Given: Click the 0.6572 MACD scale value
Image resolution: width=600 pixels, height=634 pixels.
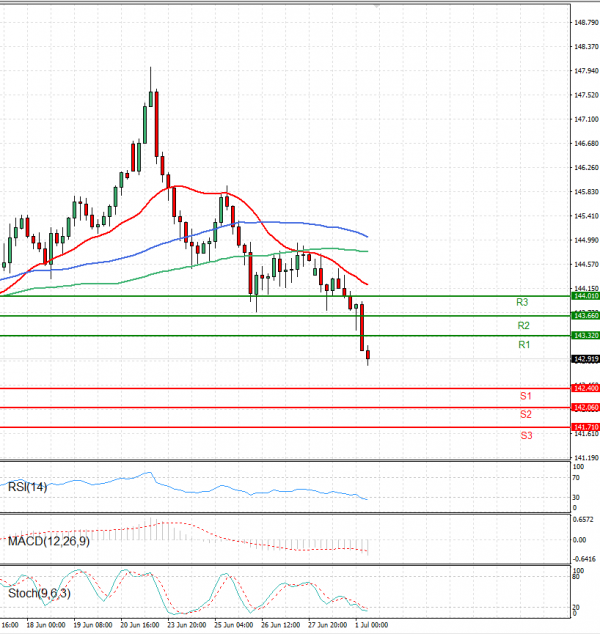Looking at the screenshot, I should (584, 520).
